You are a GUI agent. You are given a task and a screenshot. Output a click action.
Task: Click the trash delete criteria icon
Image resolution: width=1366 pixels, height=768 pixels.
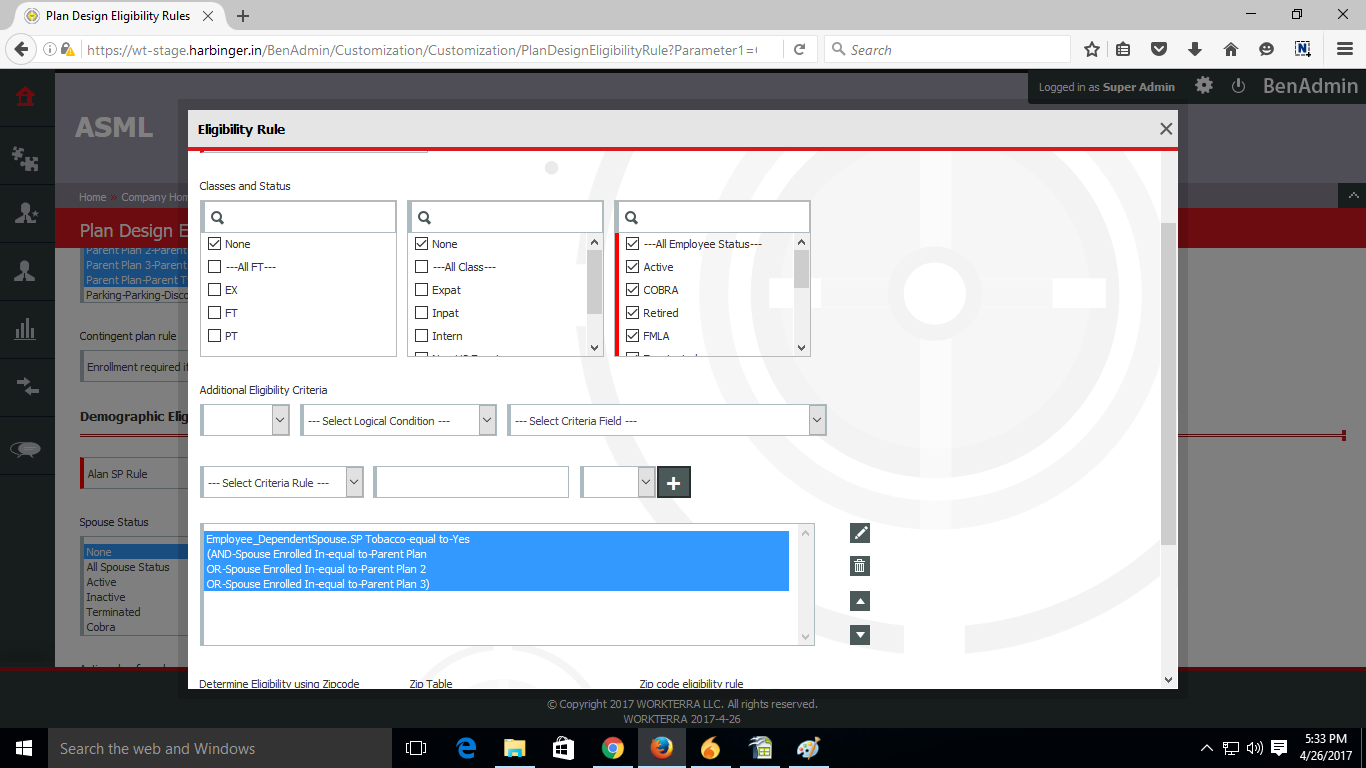[859, 567]
